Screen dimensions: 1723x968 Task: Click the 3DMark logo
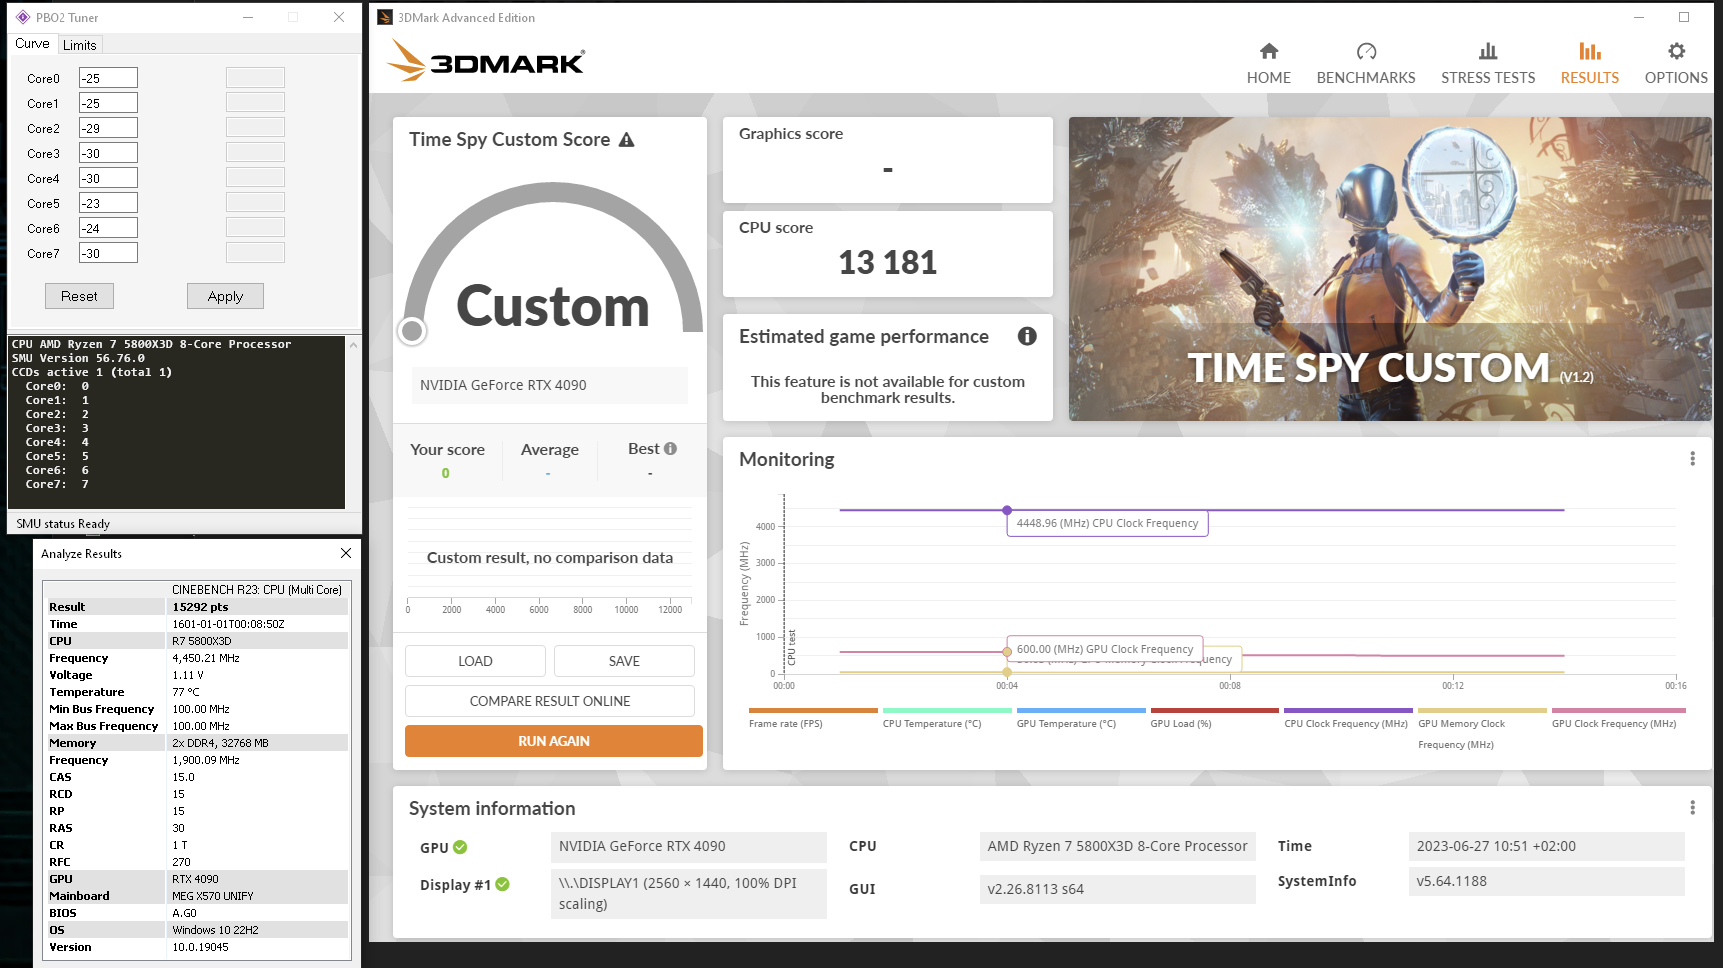[x=486, y=61]
